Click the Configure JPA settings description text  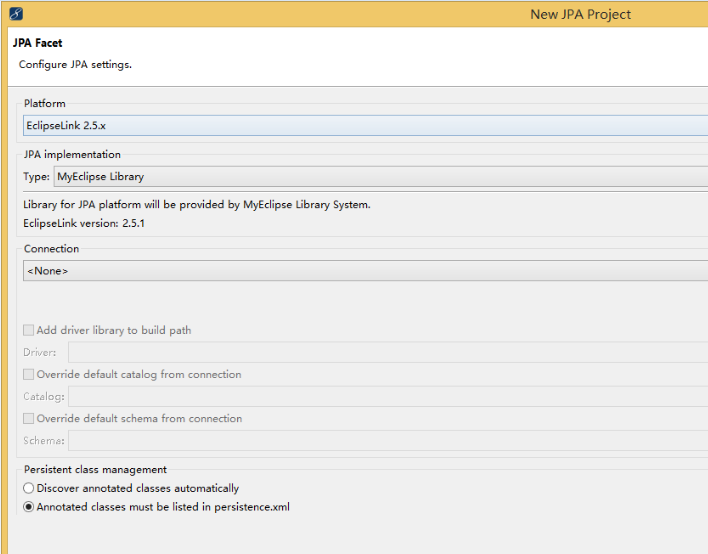click(75, 65)
